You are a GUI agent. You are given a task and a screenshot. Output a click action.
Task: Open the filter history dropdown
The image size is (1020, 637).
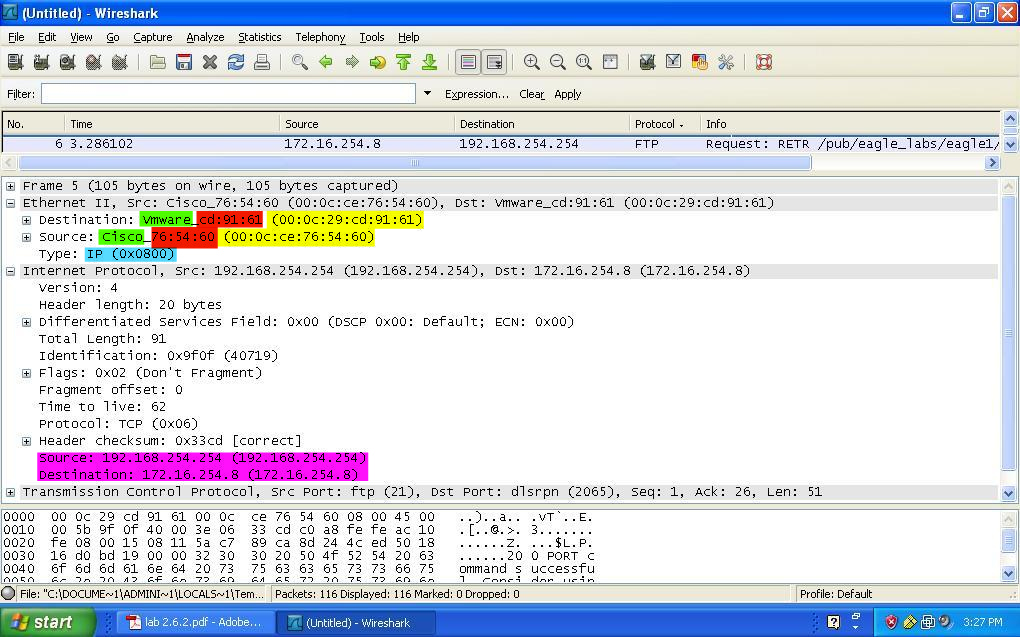tap(427, 94)
